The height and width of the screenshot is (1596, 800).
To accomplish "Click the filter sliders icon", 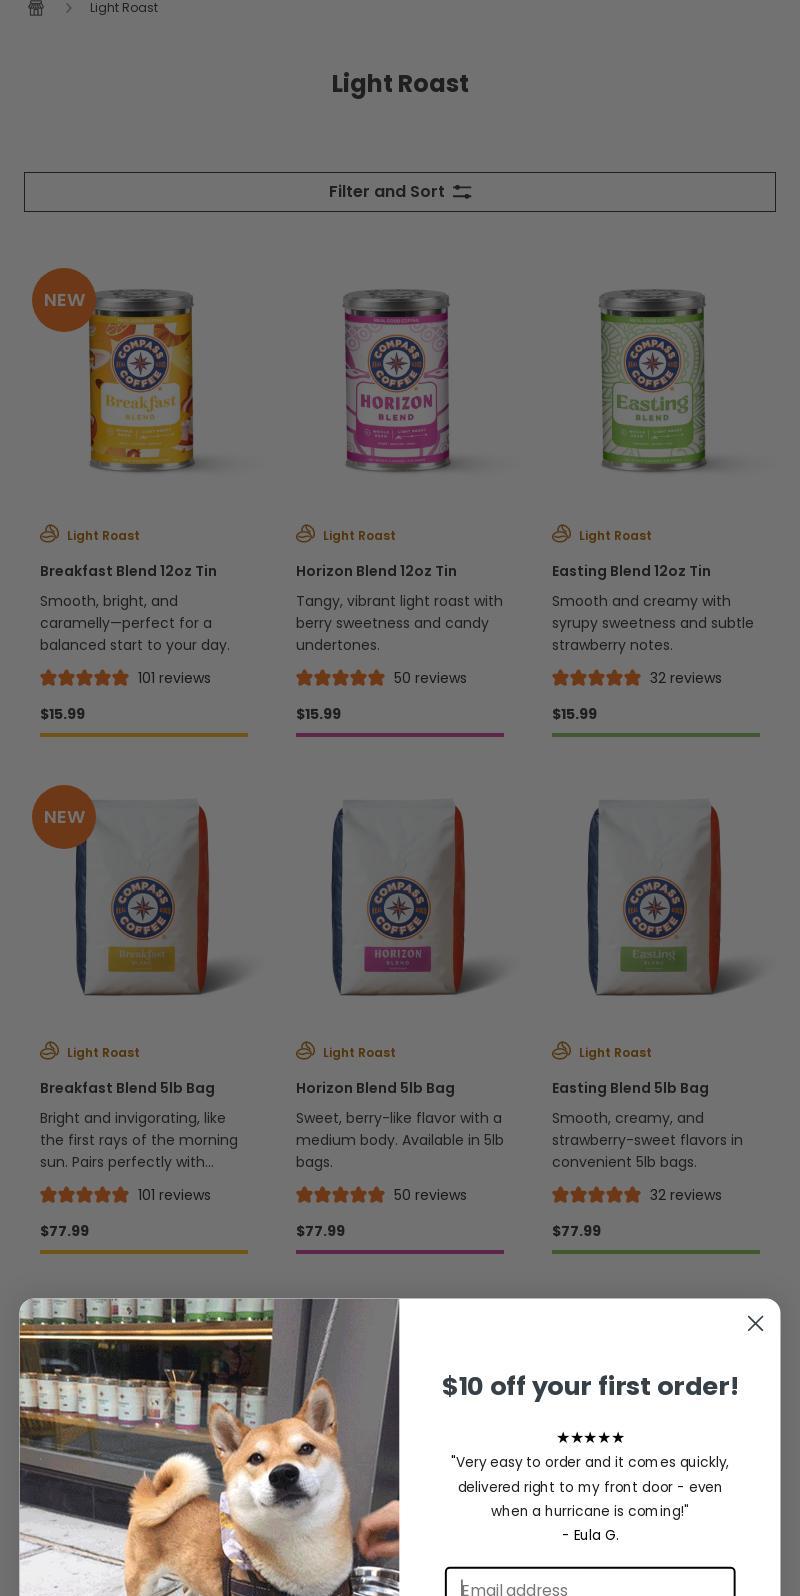I will tap(462, 192).
